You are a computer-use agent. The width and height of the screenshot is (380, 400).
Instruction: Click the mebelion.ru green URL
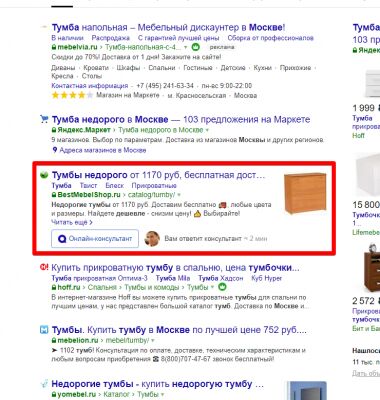(x=78, y=340)
